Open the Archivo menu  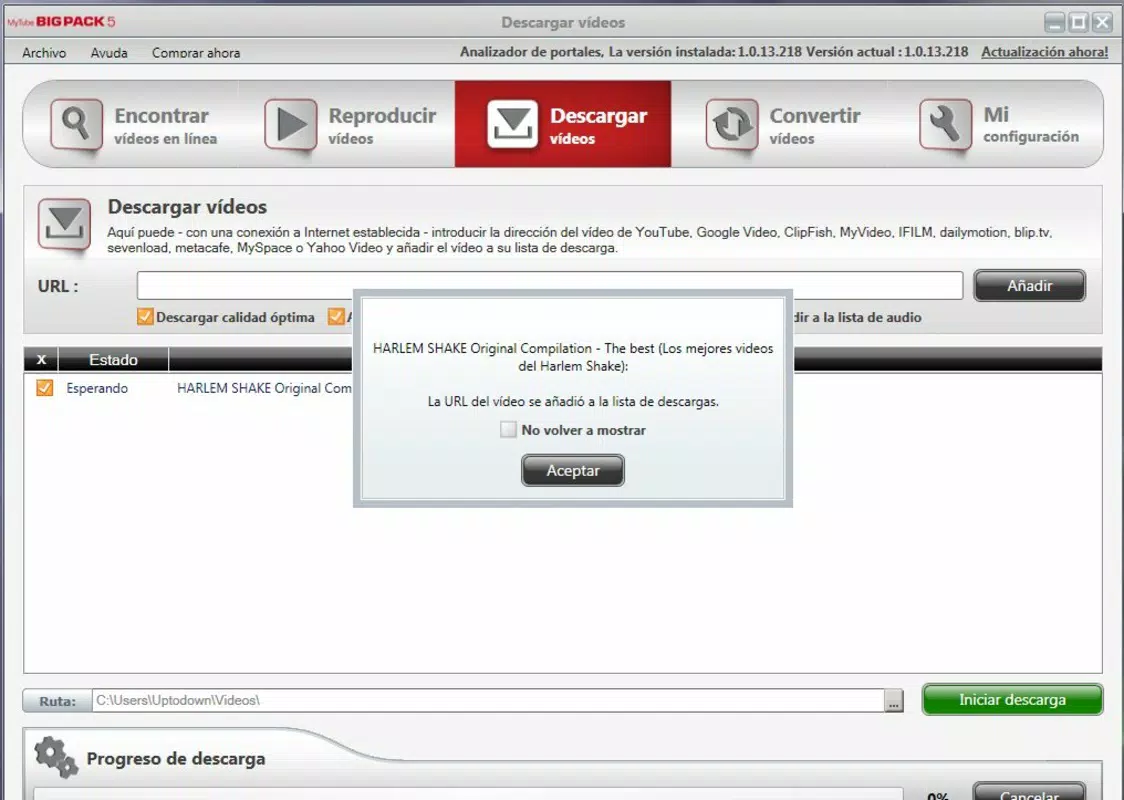tap(44, 52)
